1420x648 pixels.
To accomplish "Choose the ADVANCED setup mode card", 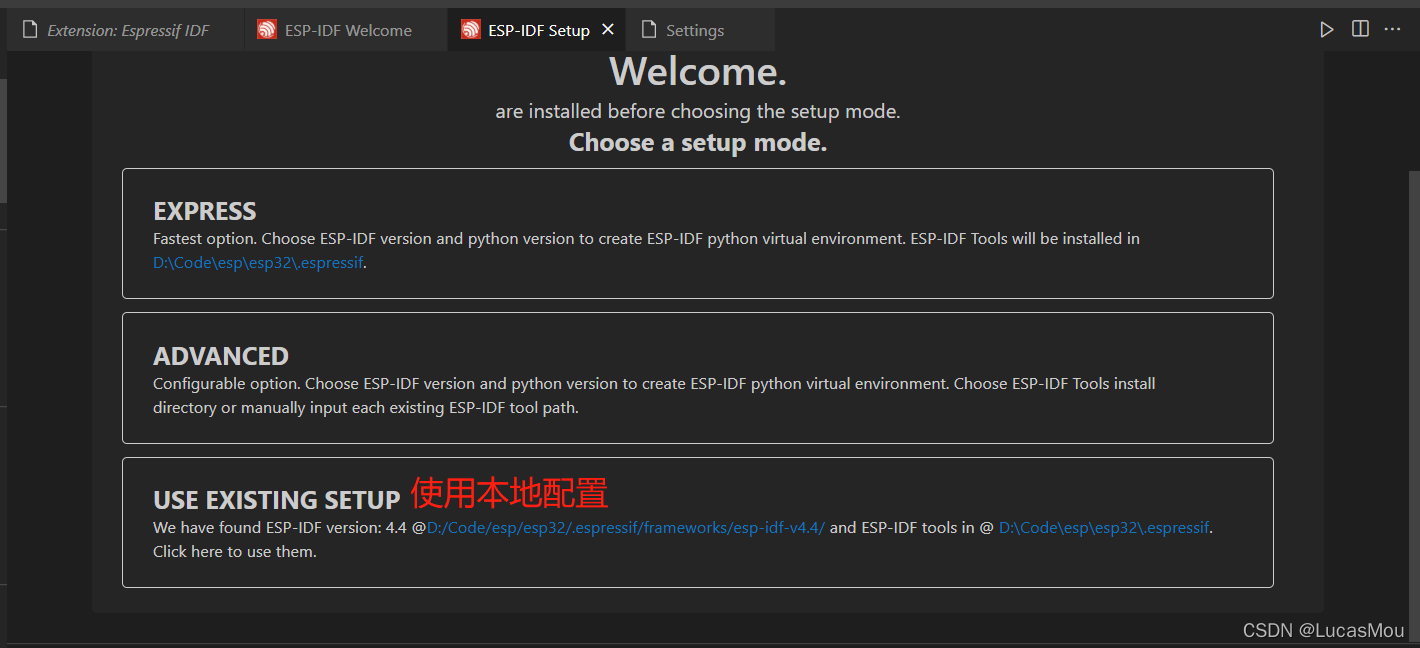I will click(x=697, y=378).
